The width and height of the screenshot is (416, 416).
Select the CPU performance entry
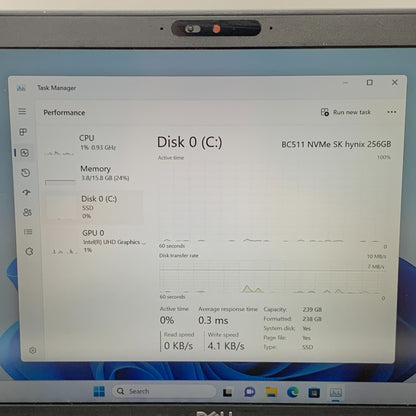coord(93,144)
